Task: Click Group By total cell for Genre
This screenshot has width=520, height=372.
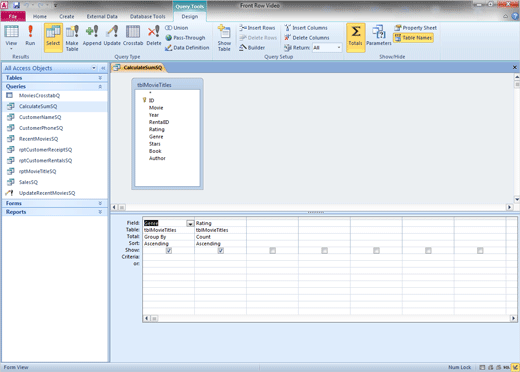Action: (x=168, y=237)
